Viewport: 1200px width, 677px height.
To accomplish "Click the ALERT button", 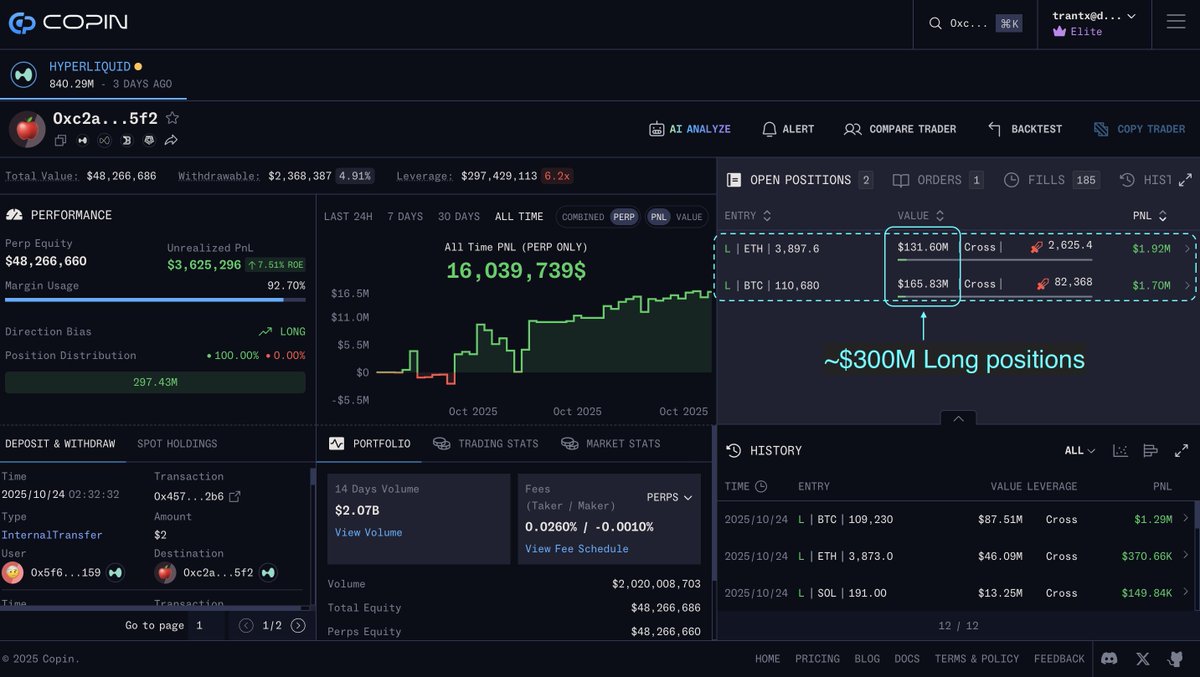I will [788, 129].
